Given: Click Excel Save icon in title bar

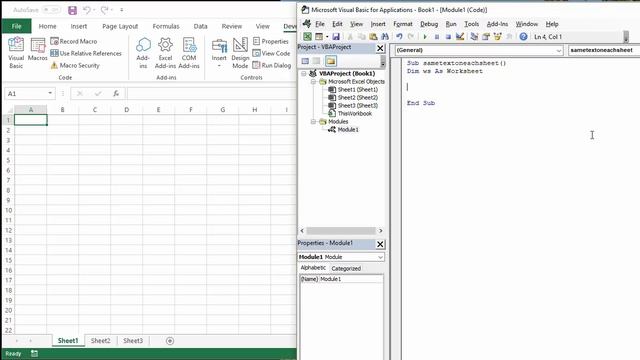Looking at the screenshot, I should [72, 10].
